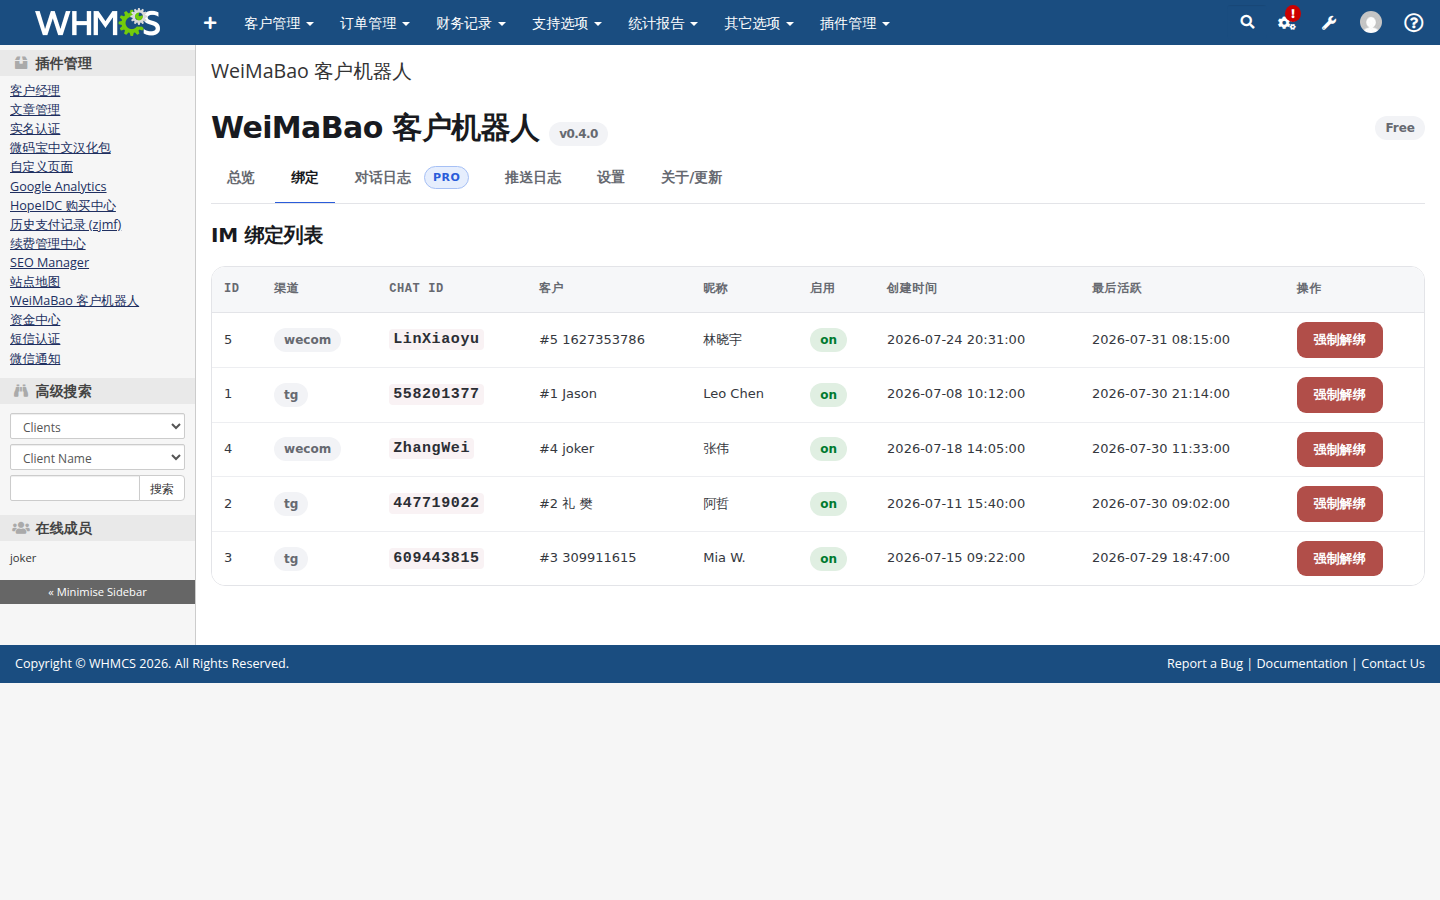This screenshot has height=900, width=1440.
Task: Open 资金中心 sidebar link
Action: click(x=35, y=320)
